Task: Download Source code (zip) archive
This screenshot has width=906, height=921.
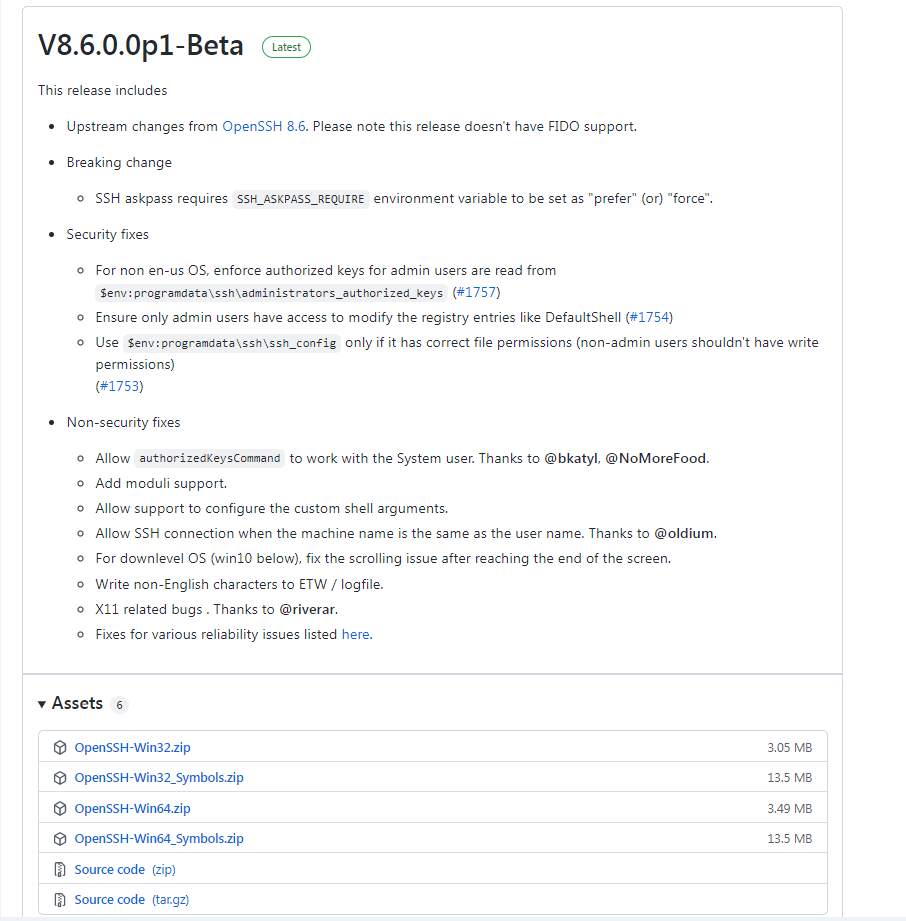Action: tap(124, 870)
